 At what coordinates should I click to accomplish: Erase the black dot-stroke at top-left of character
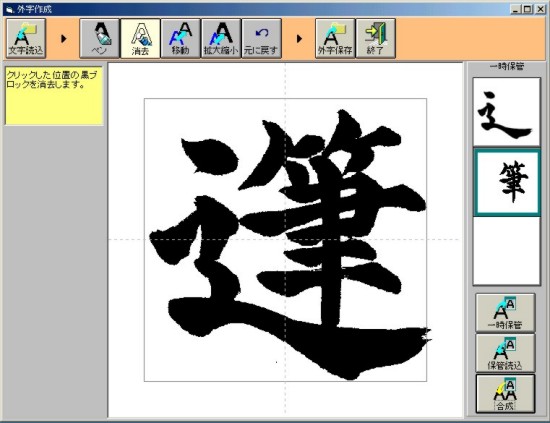coord(209,156)
